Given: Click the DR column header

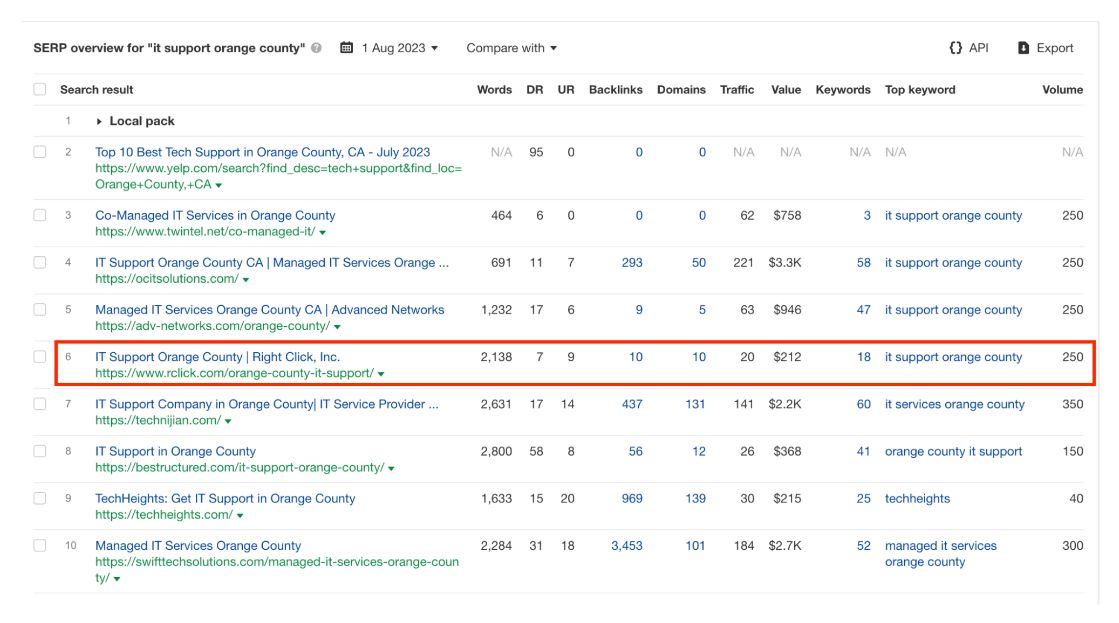Looking at the screenshot, I should [x=535, y=90].
